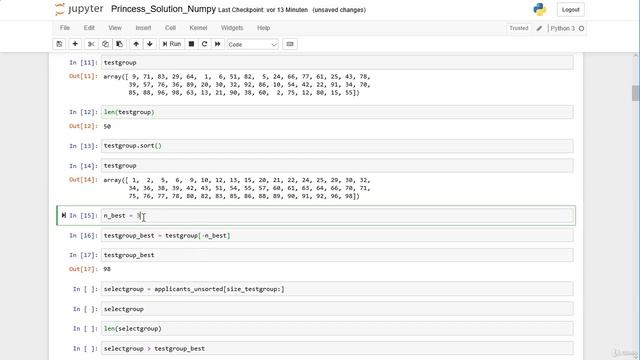Click the In [16] prompt label

tap(83, 236)
